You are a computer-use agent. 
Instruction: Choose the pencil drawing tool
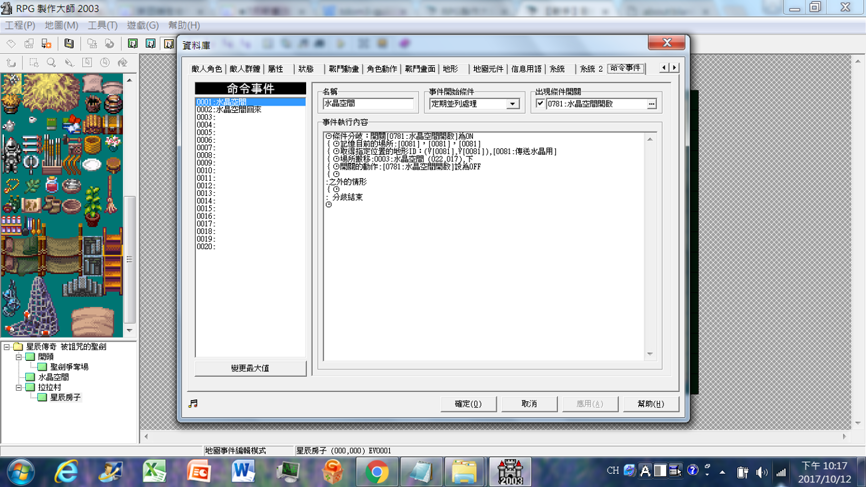(x=69, y=62)
